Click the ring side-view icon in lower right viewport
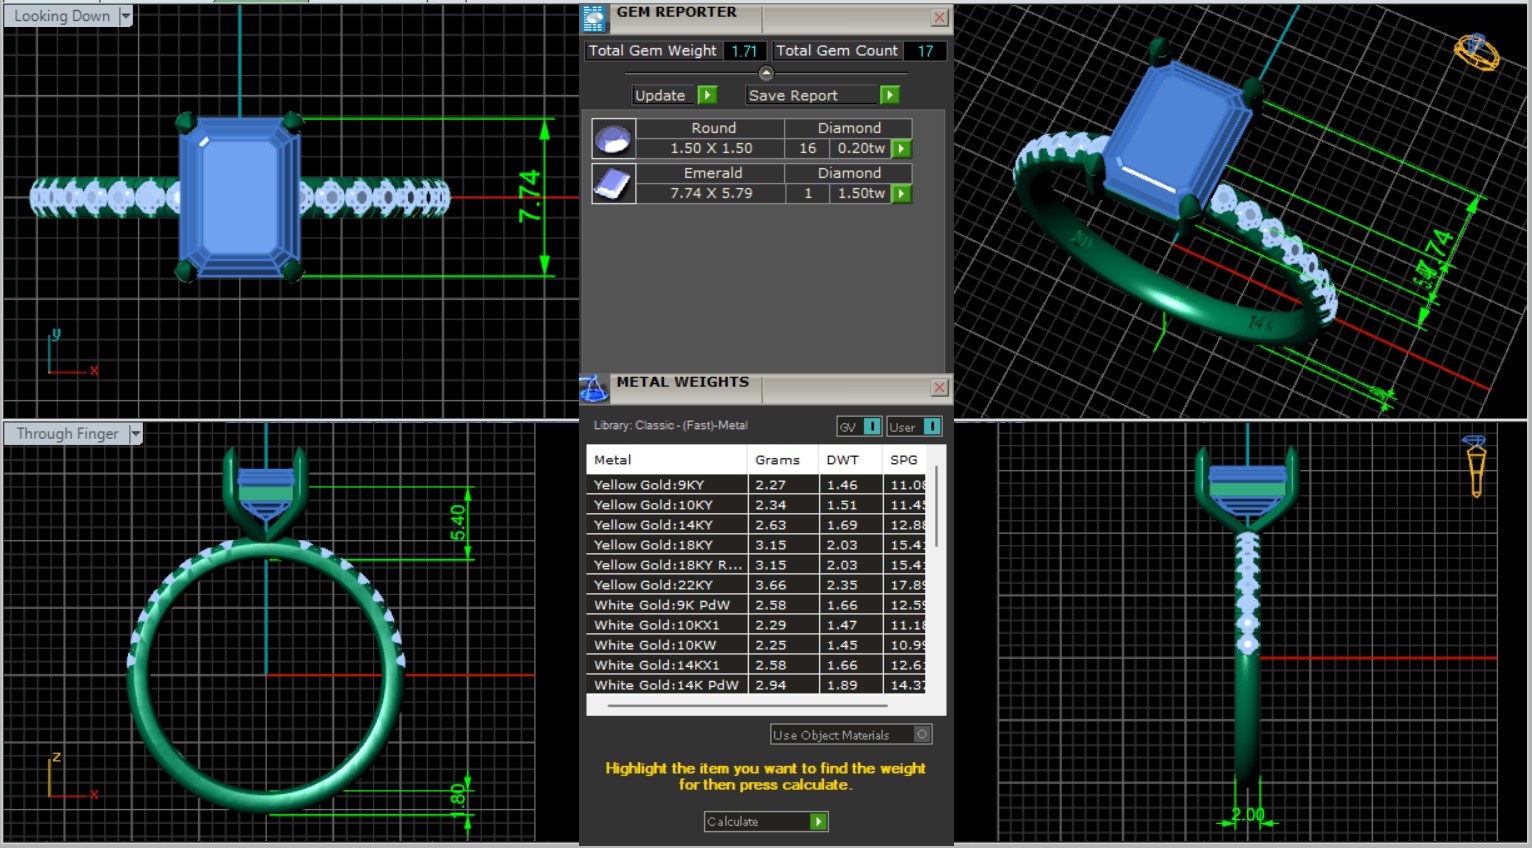1532x848 pixels. tap(1475, 466)
